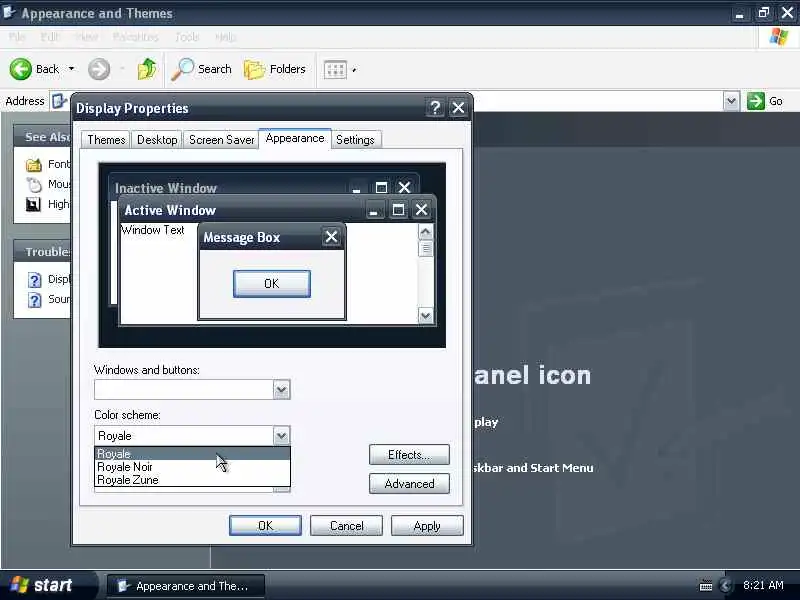Click the Start button

click(46, 585)
